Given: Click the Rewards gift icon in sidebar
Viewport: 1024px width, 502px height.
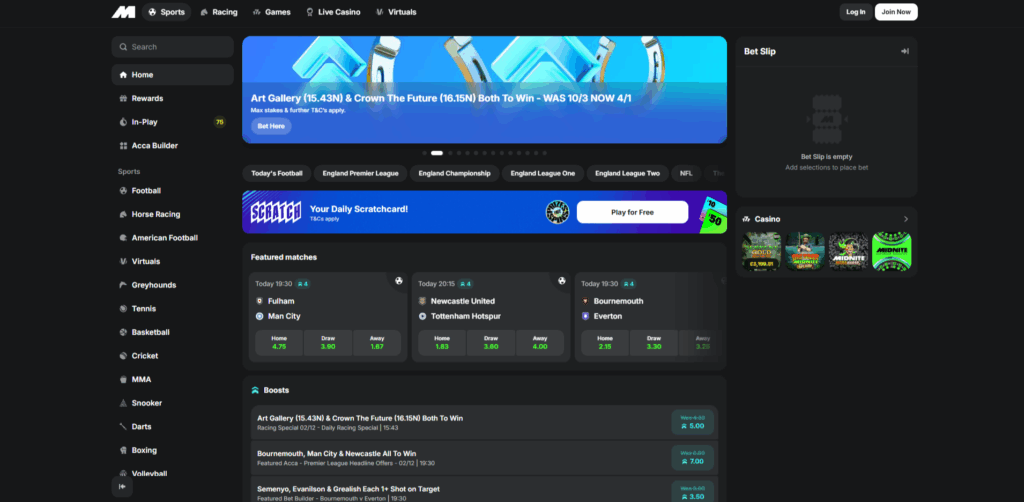Looking at the screenshot, I should [122, 99].
